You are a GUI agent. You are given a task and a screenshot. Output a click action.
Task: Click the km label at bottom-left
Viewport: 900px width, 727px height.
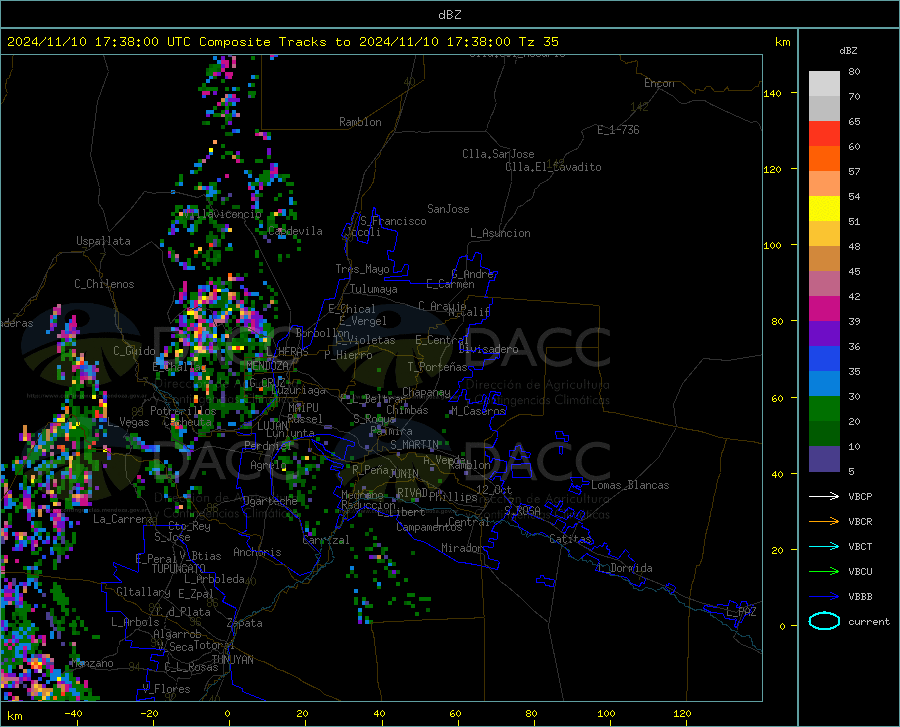click(14, 716)
